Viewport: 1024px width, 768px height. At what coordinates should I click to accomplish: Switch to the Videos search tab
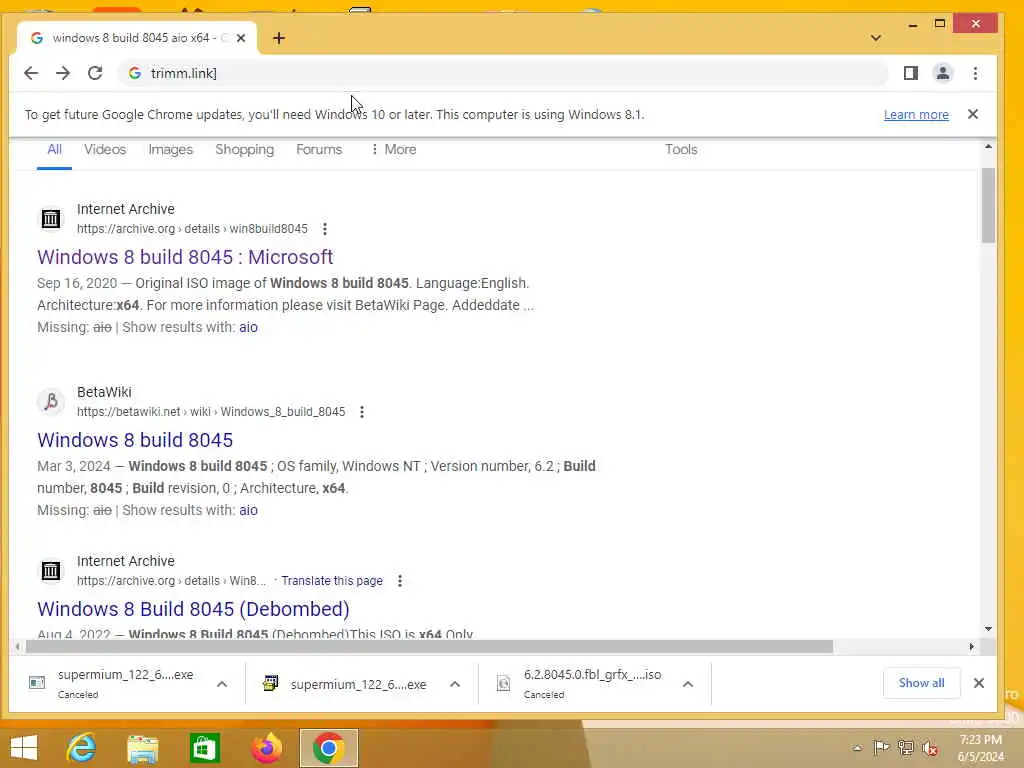[104, 150]
